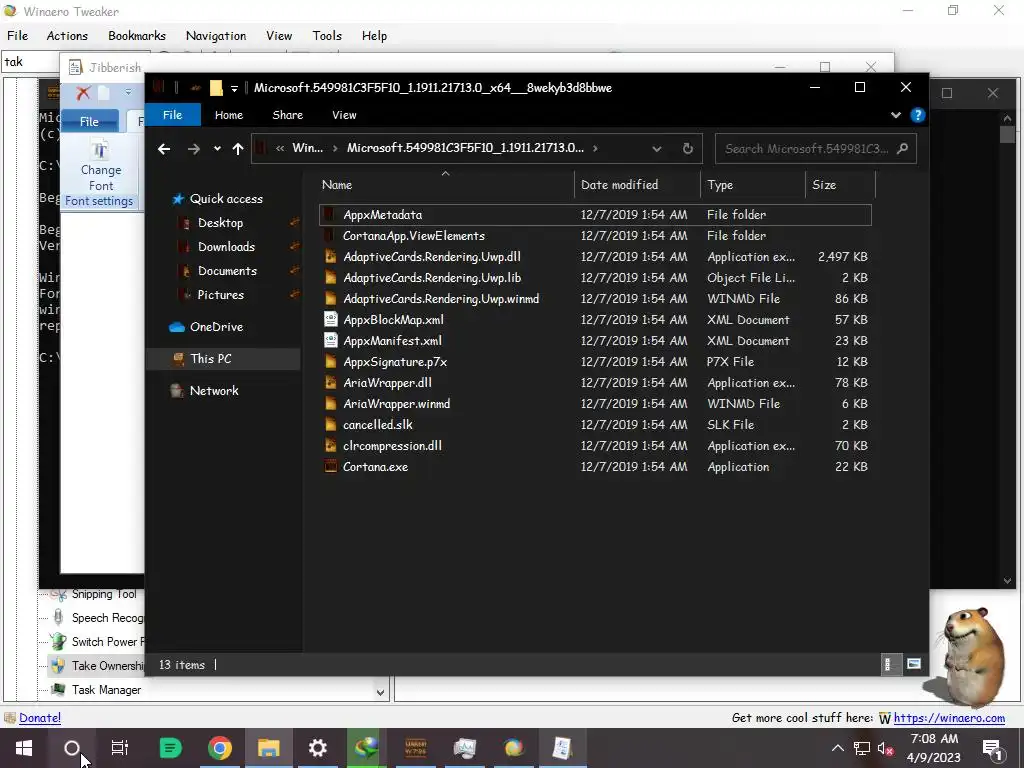The height and width of the screenshot is (768, 1024).
Task: Open Winaero Tweaker Tools menu
Action: point(327,36)
